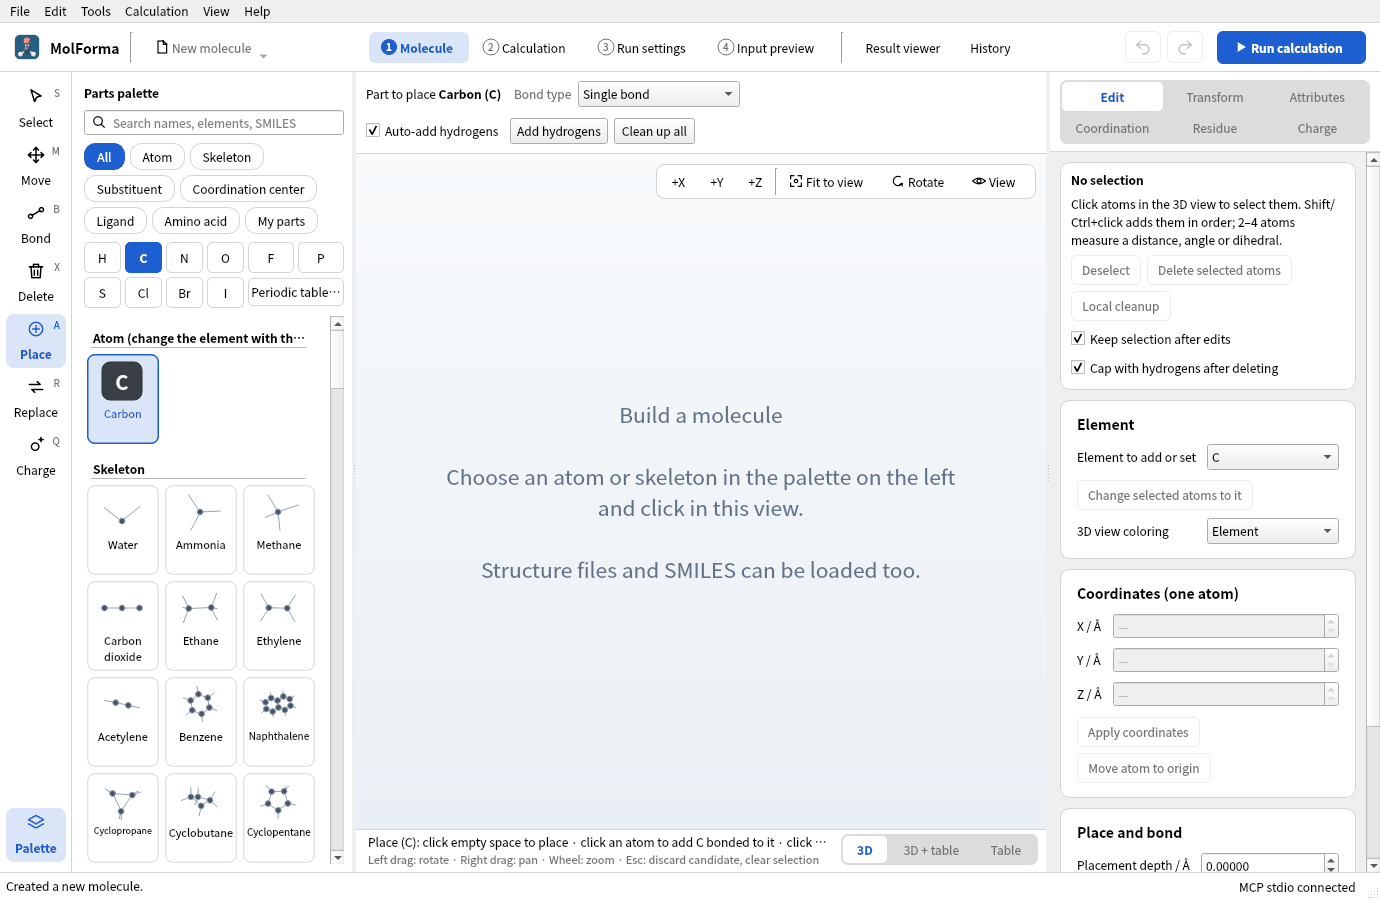This screenshot has height=900, width=1380.
Task: Select the Carbon atom tile
Action: pos(123,399)
